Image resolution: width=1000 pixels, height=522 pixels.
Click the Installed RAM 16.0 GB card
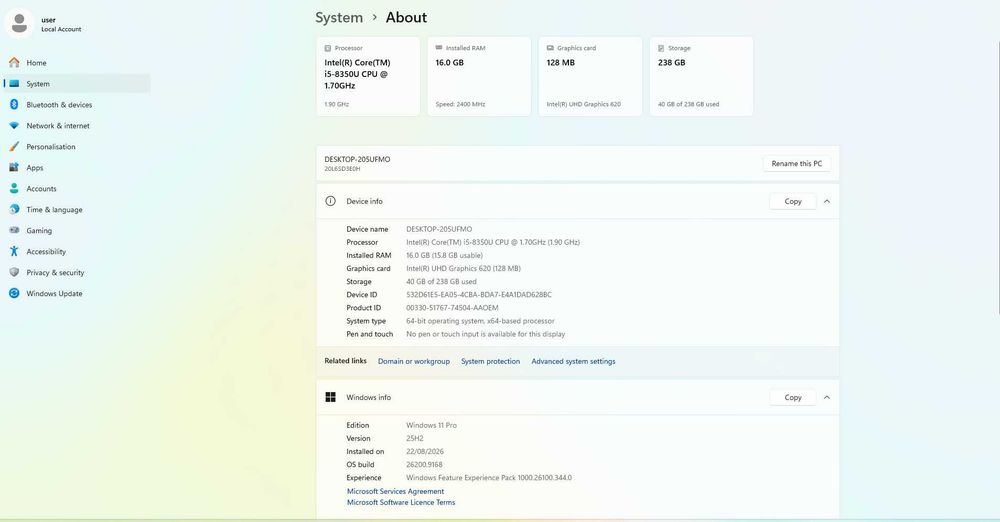click(x=479, y=76)
